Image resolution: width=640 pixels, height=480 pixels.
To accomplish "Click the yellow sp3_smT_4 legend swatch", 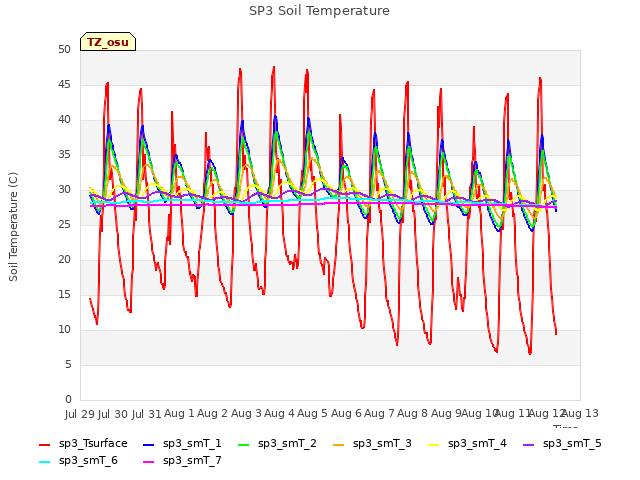I will click(433, 444).
